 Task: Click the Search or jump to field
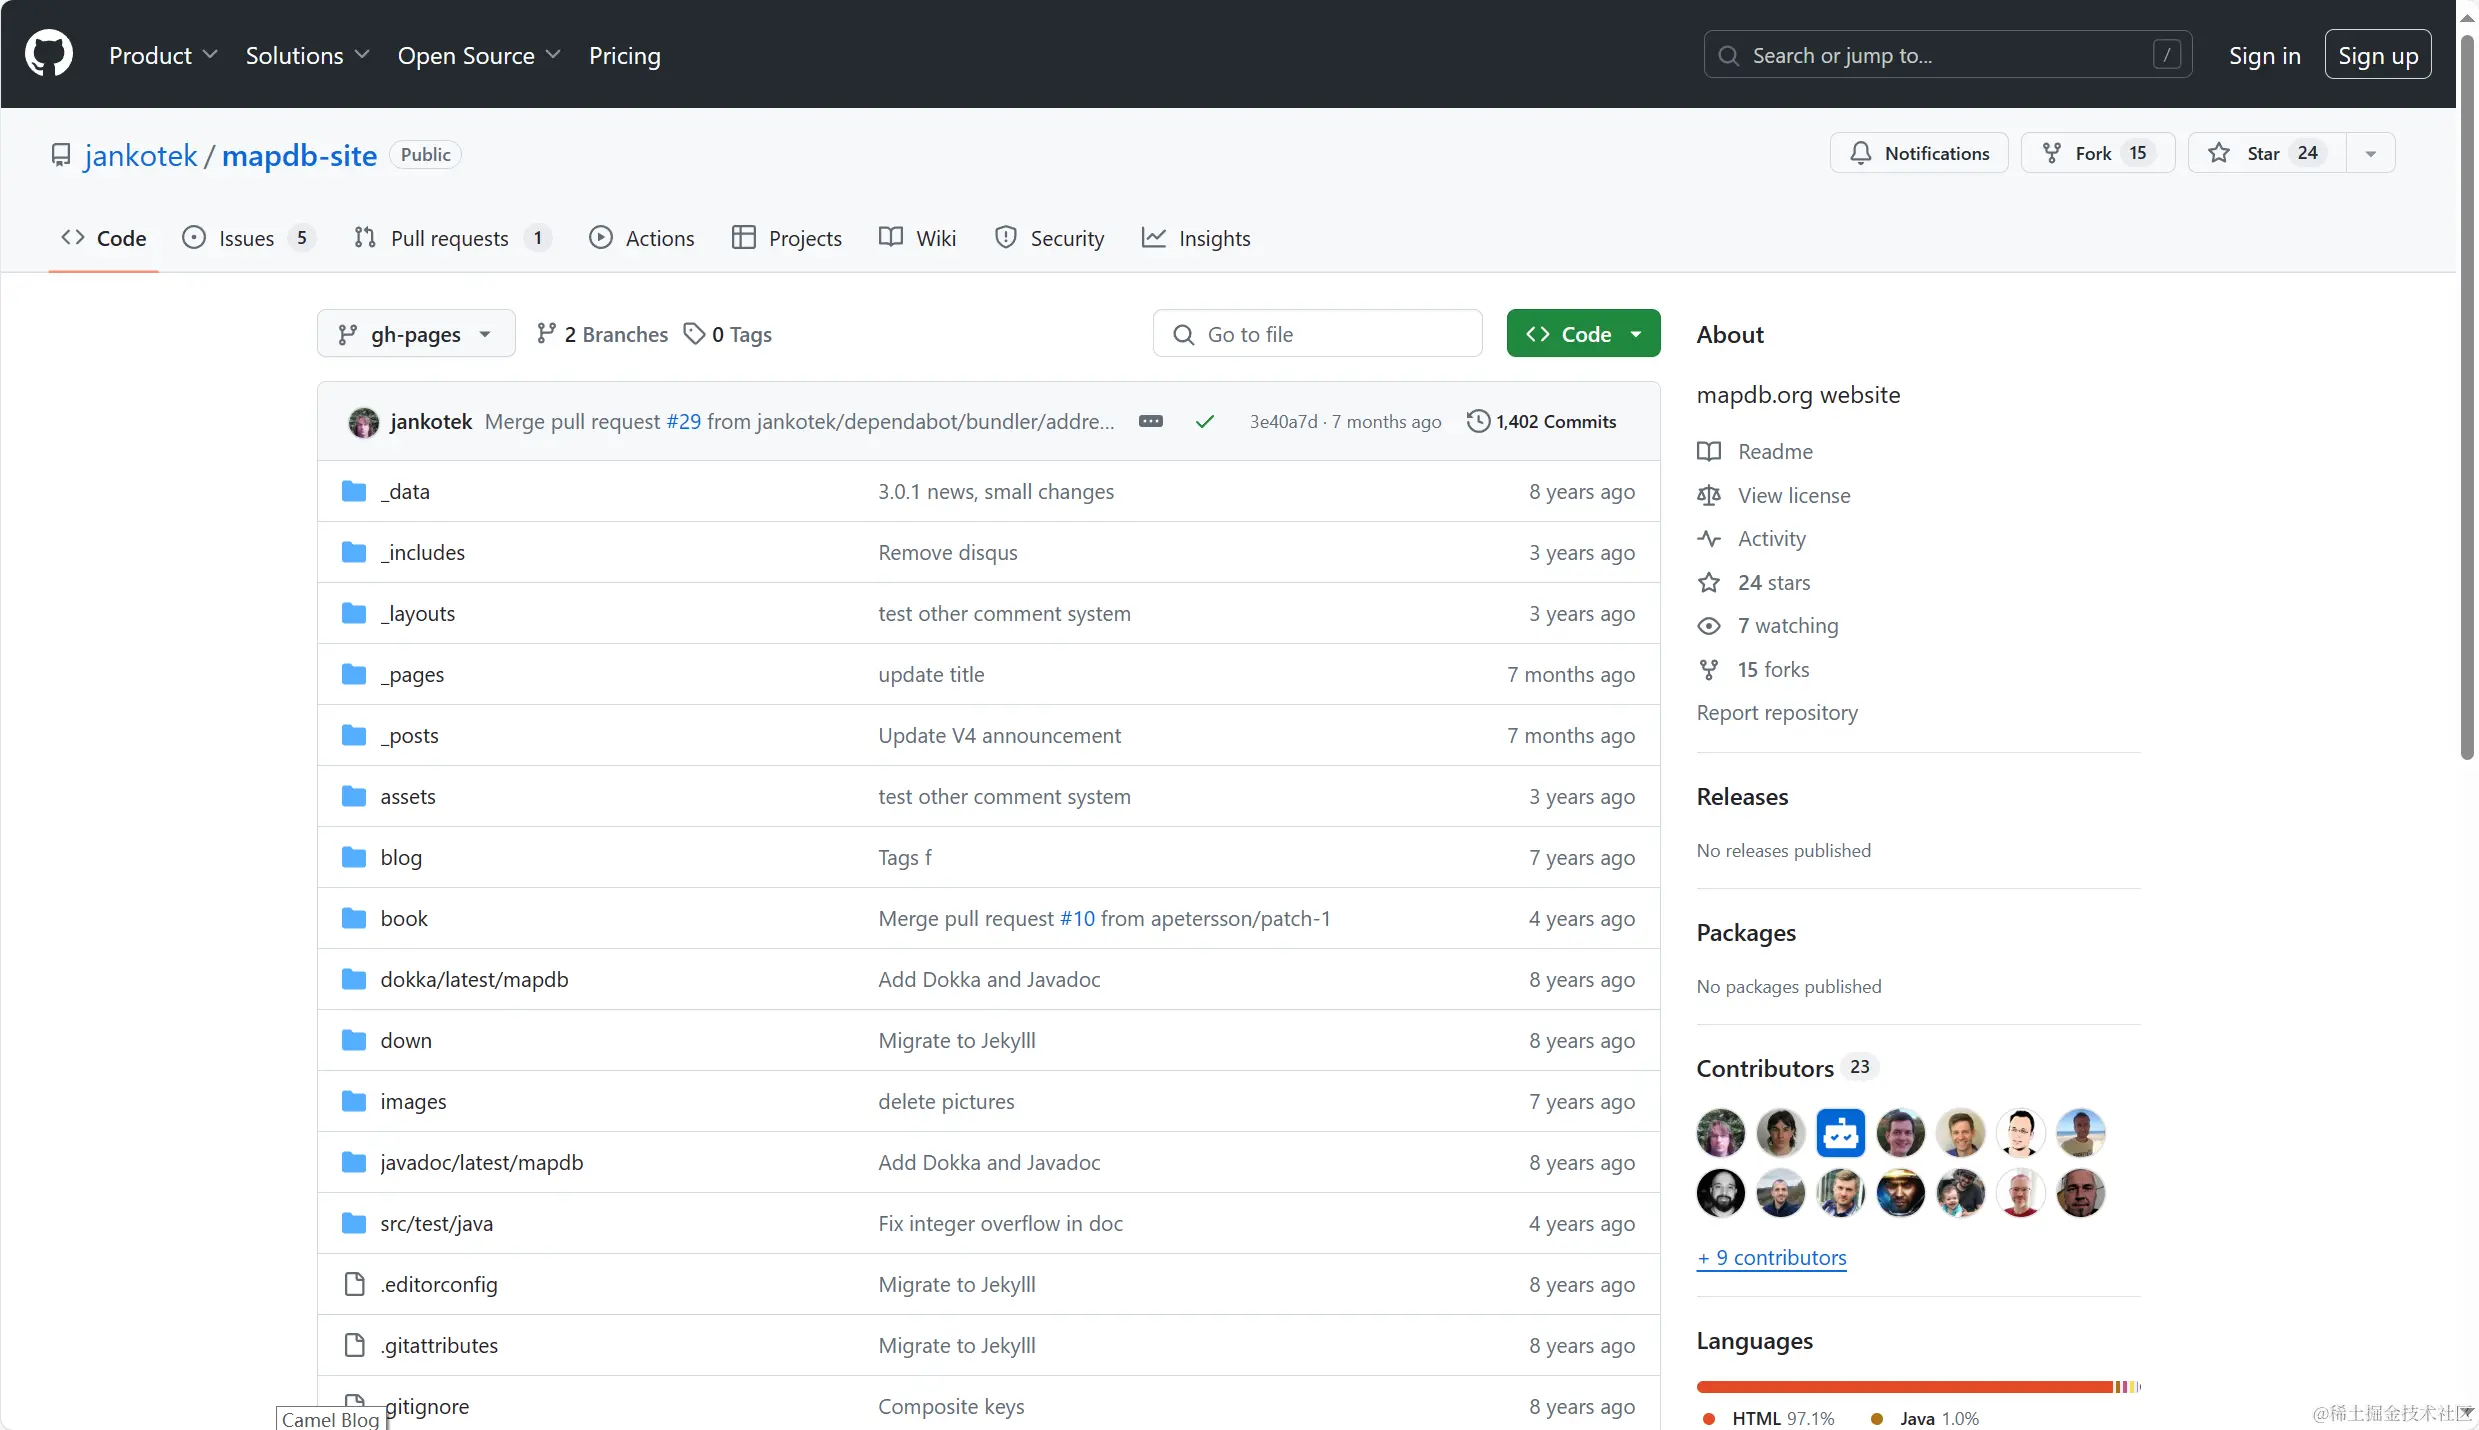[1948, 55]
